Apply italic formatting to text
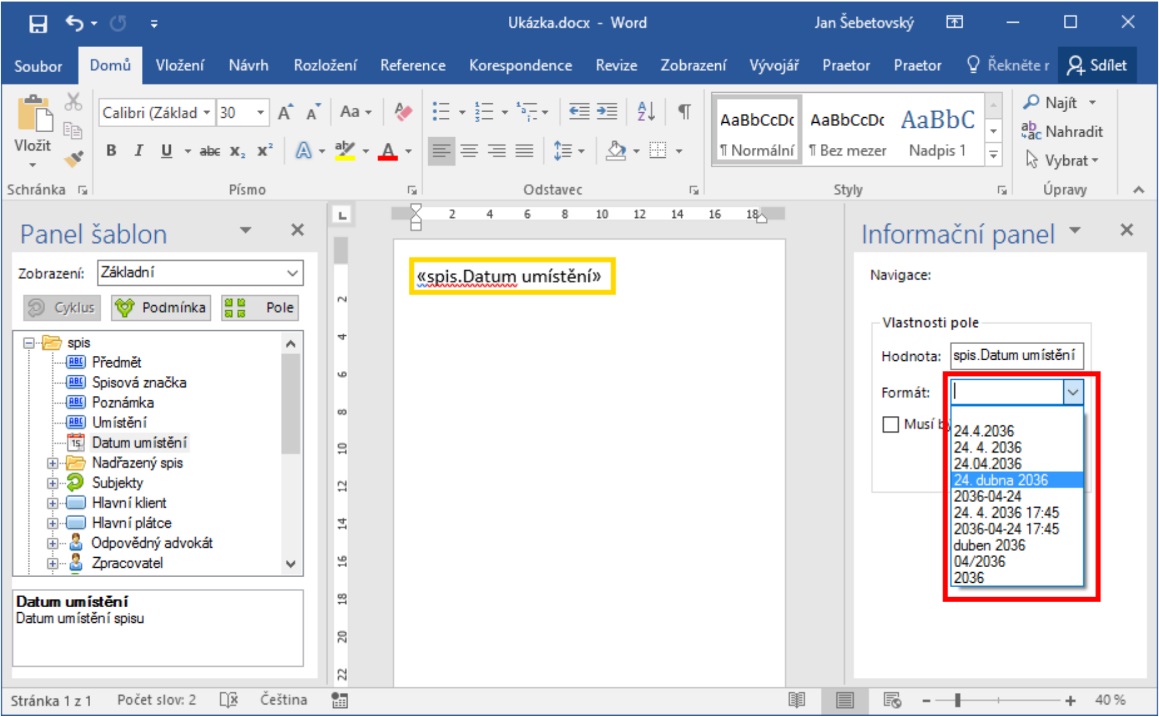Screen dimensions: 1159x717 [138, 151]
